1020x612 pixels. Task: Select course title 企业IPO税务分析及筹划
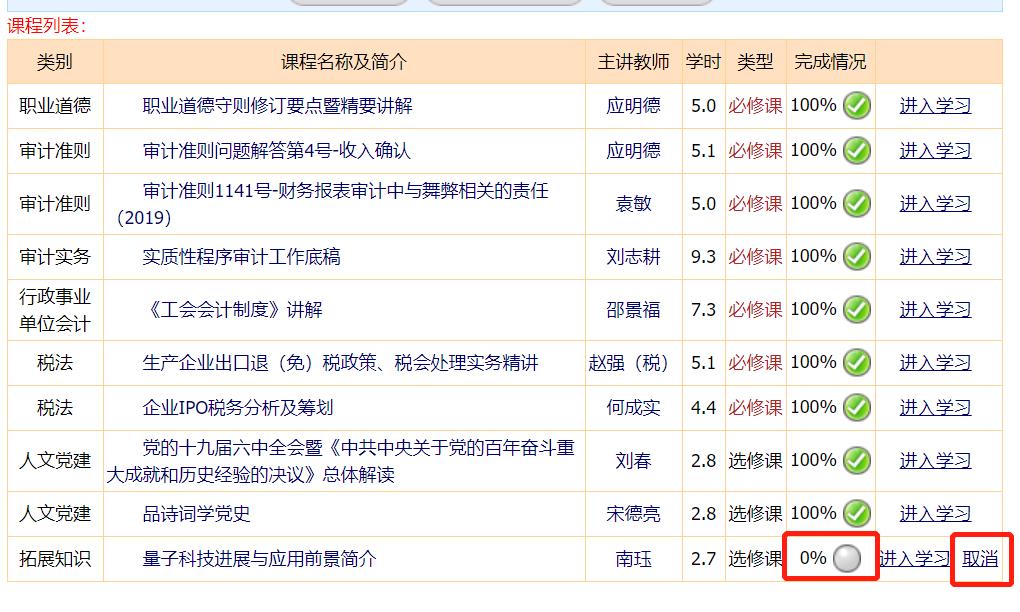237,408
